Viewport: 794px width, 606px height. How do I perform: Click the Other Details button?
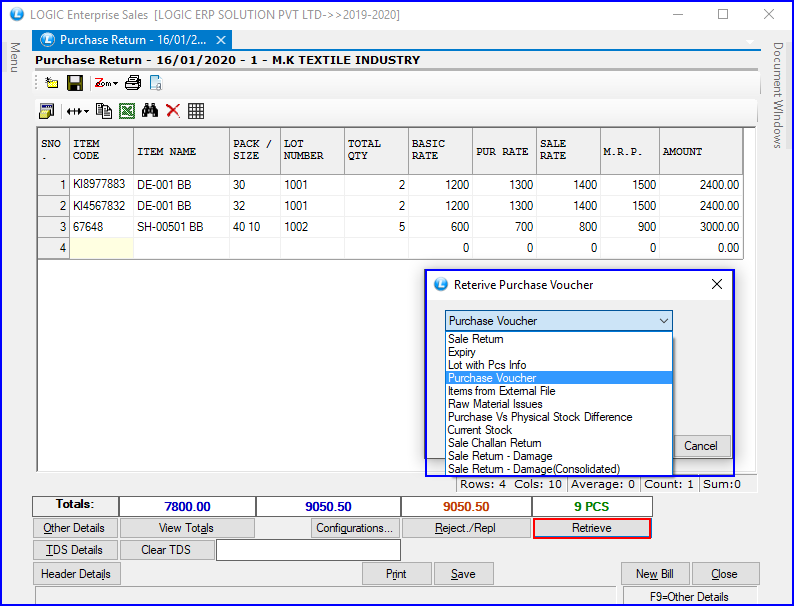tap(74, 528)
